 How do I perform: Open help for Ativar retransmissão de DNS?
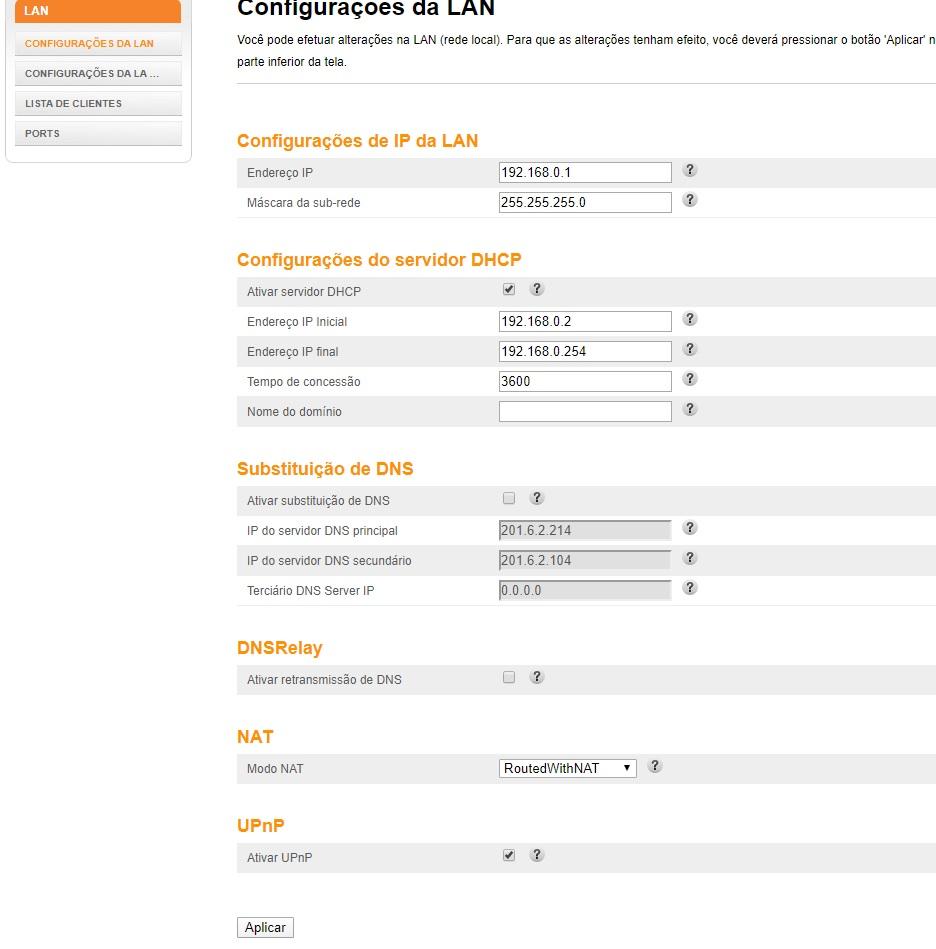(537, 677)
